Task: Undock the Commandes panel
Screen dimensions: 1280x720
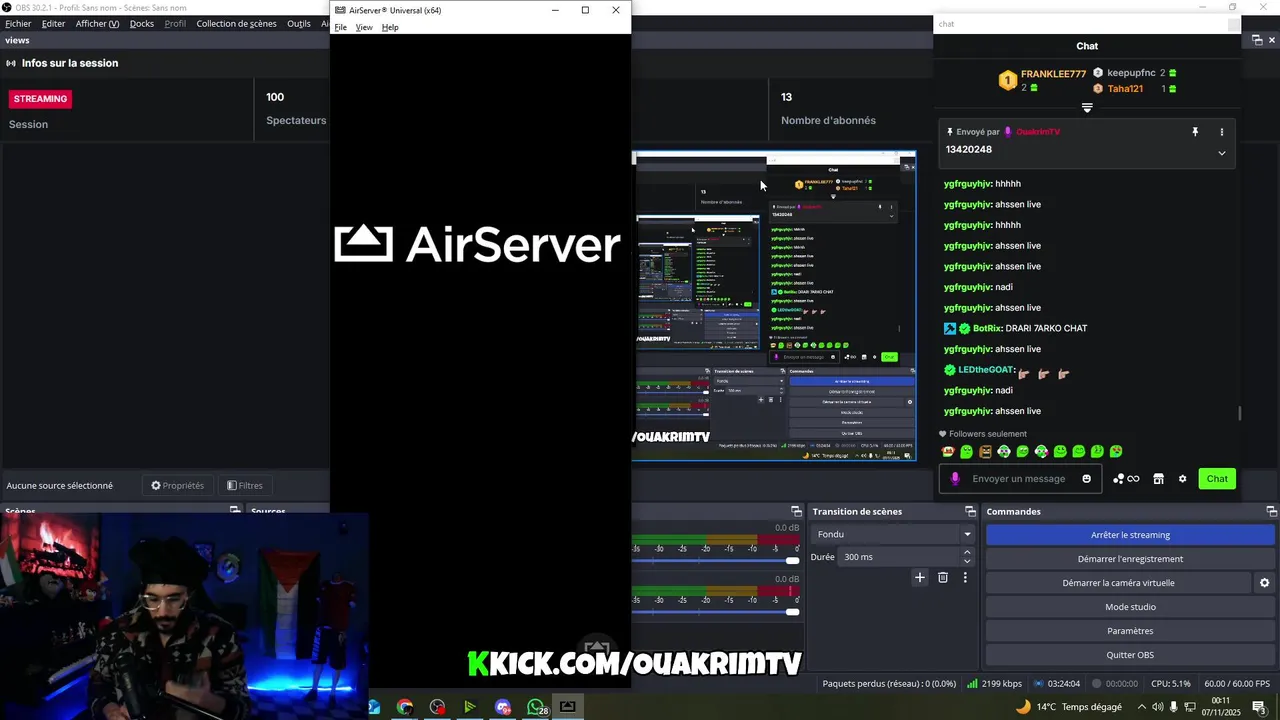Action: (1271, 511)
